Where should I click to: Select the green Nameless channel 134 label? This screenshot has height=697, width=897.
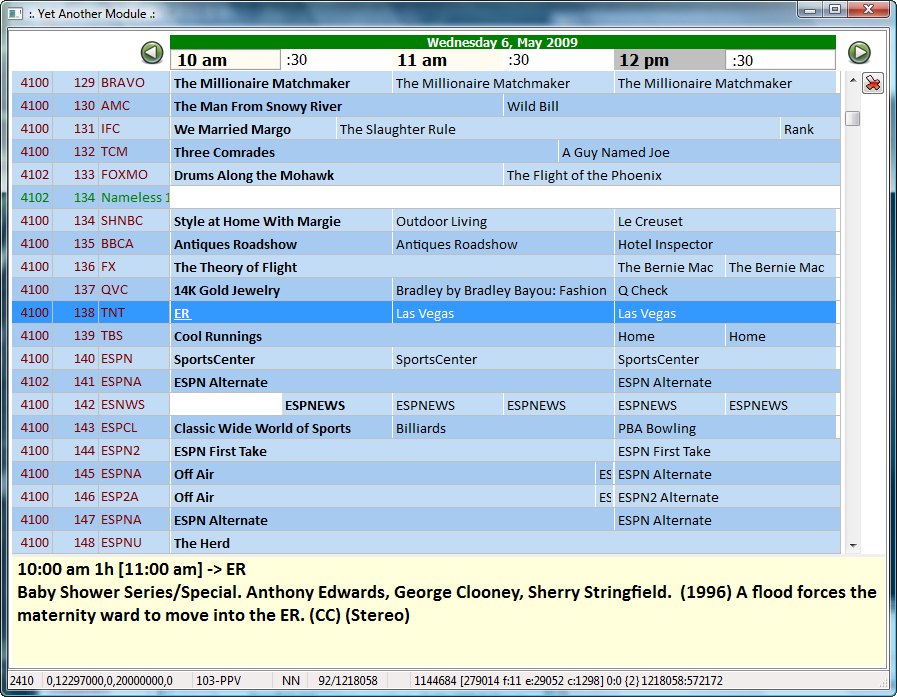[x=135, y=197]
